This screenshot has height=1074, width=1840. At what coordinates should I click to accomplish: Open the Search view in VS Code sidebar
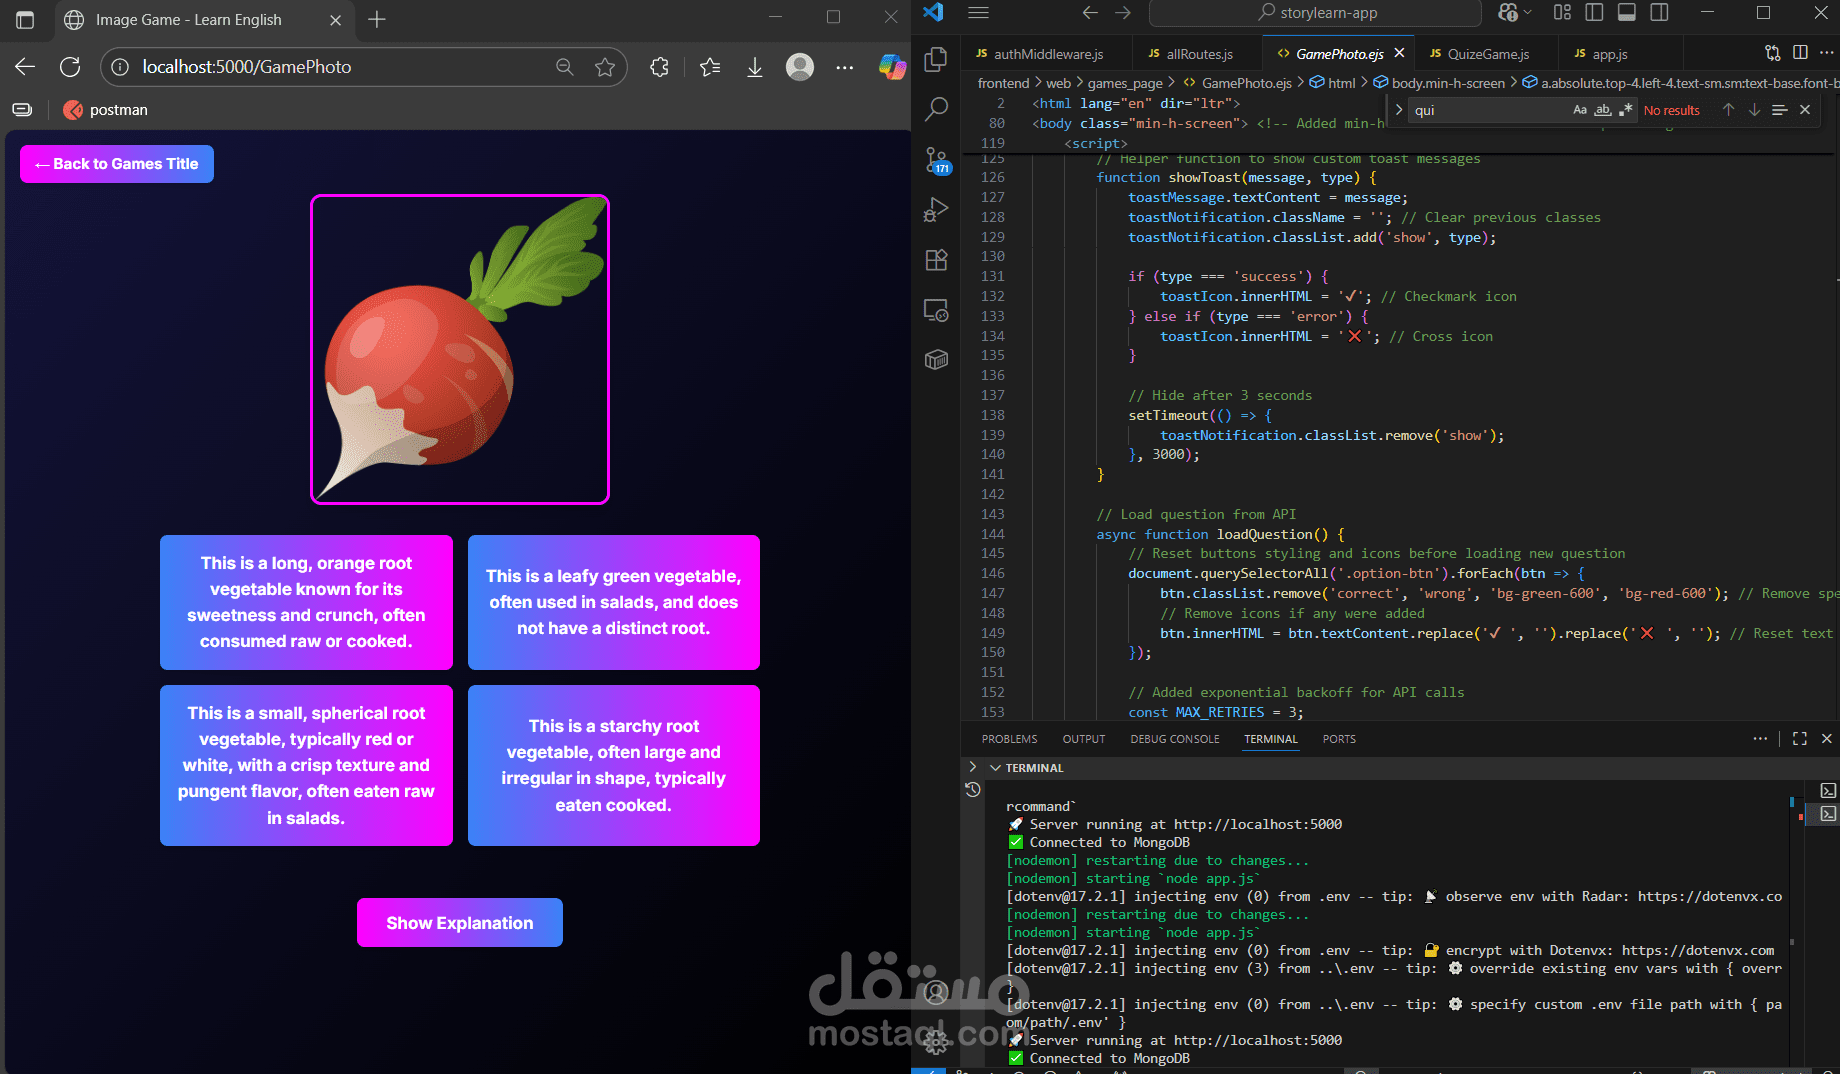coord(936,109)
